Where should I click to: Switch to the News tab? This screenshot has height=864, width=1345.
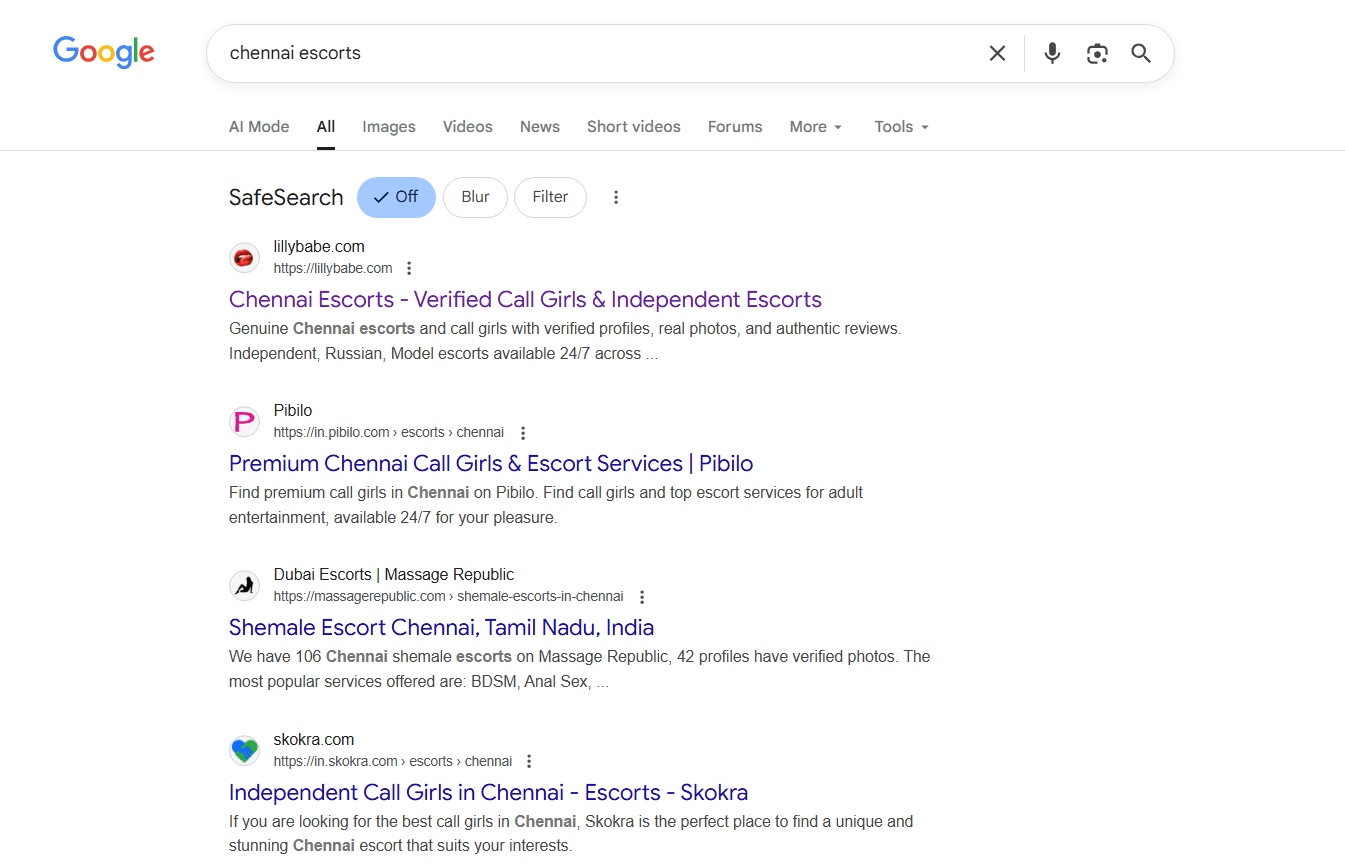pos(539,126)
